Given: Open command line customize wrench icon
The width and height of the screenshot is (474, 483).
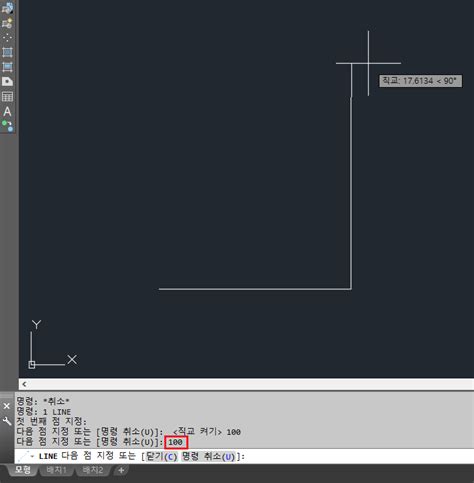Looking at the screenshot, I should 7,421.
